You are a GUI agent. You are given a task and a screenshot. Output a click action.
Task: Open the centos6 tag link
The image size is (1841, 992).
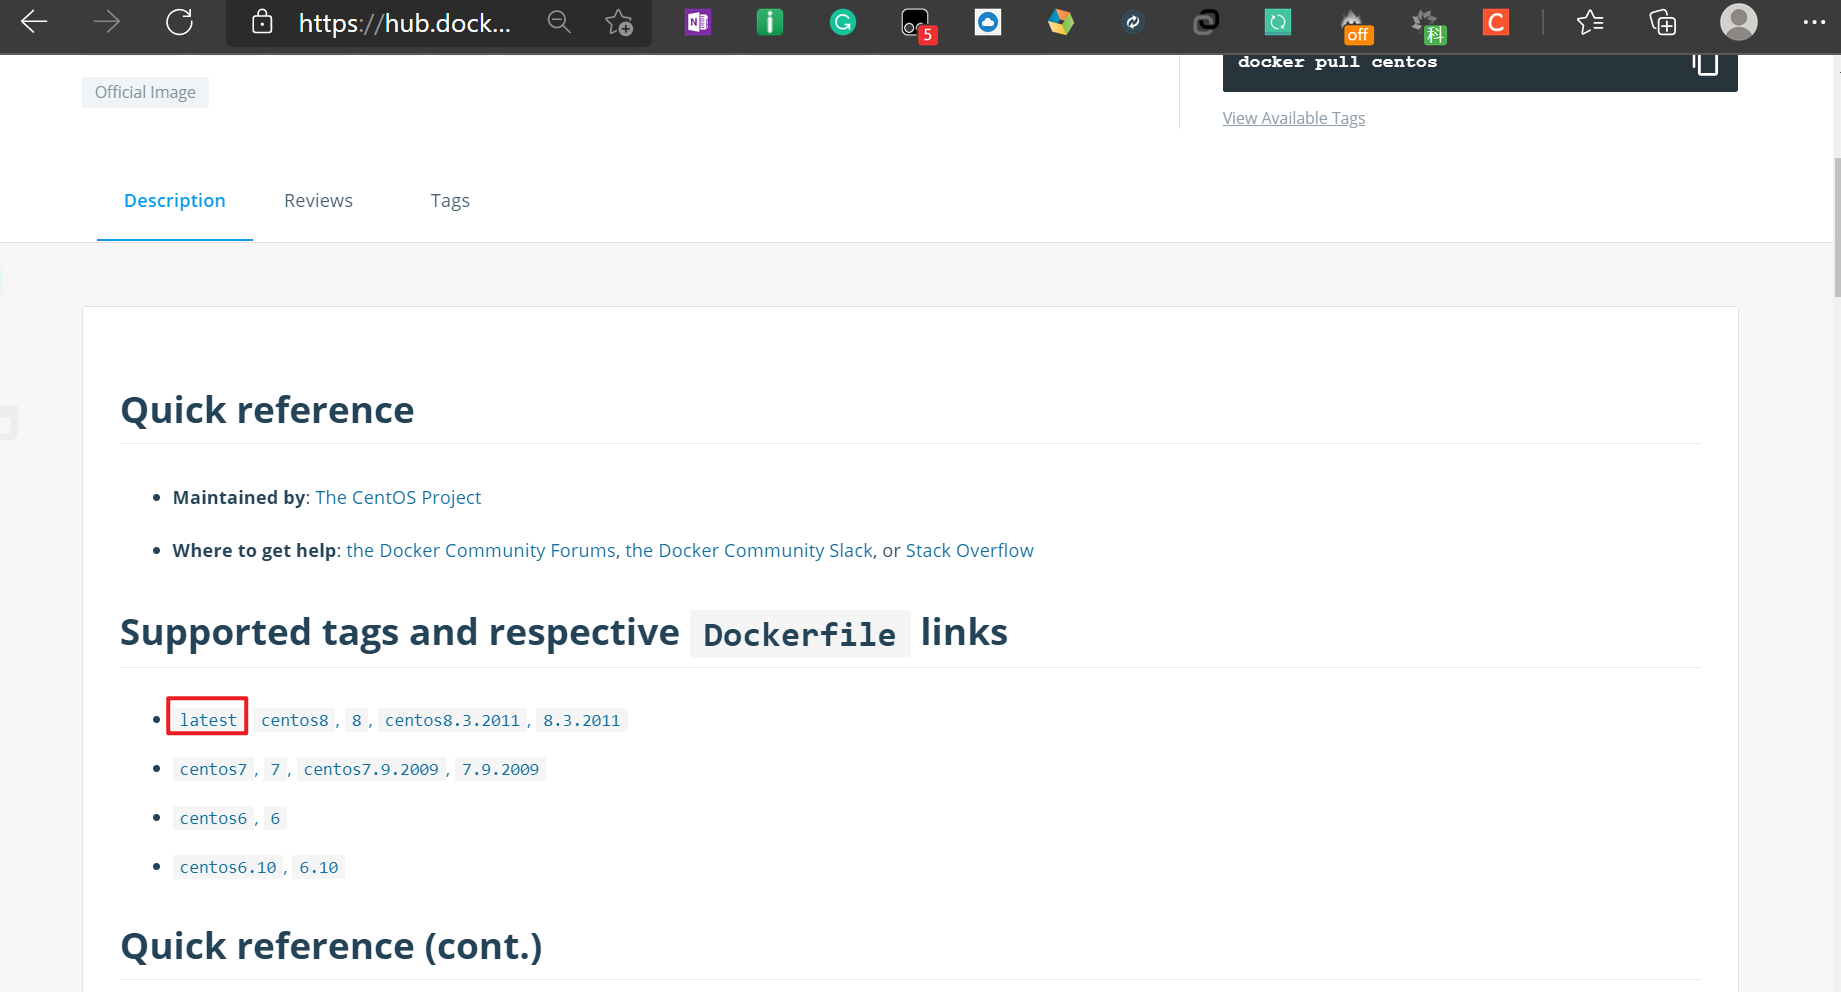pyautogui.click(x=213, y=818)
